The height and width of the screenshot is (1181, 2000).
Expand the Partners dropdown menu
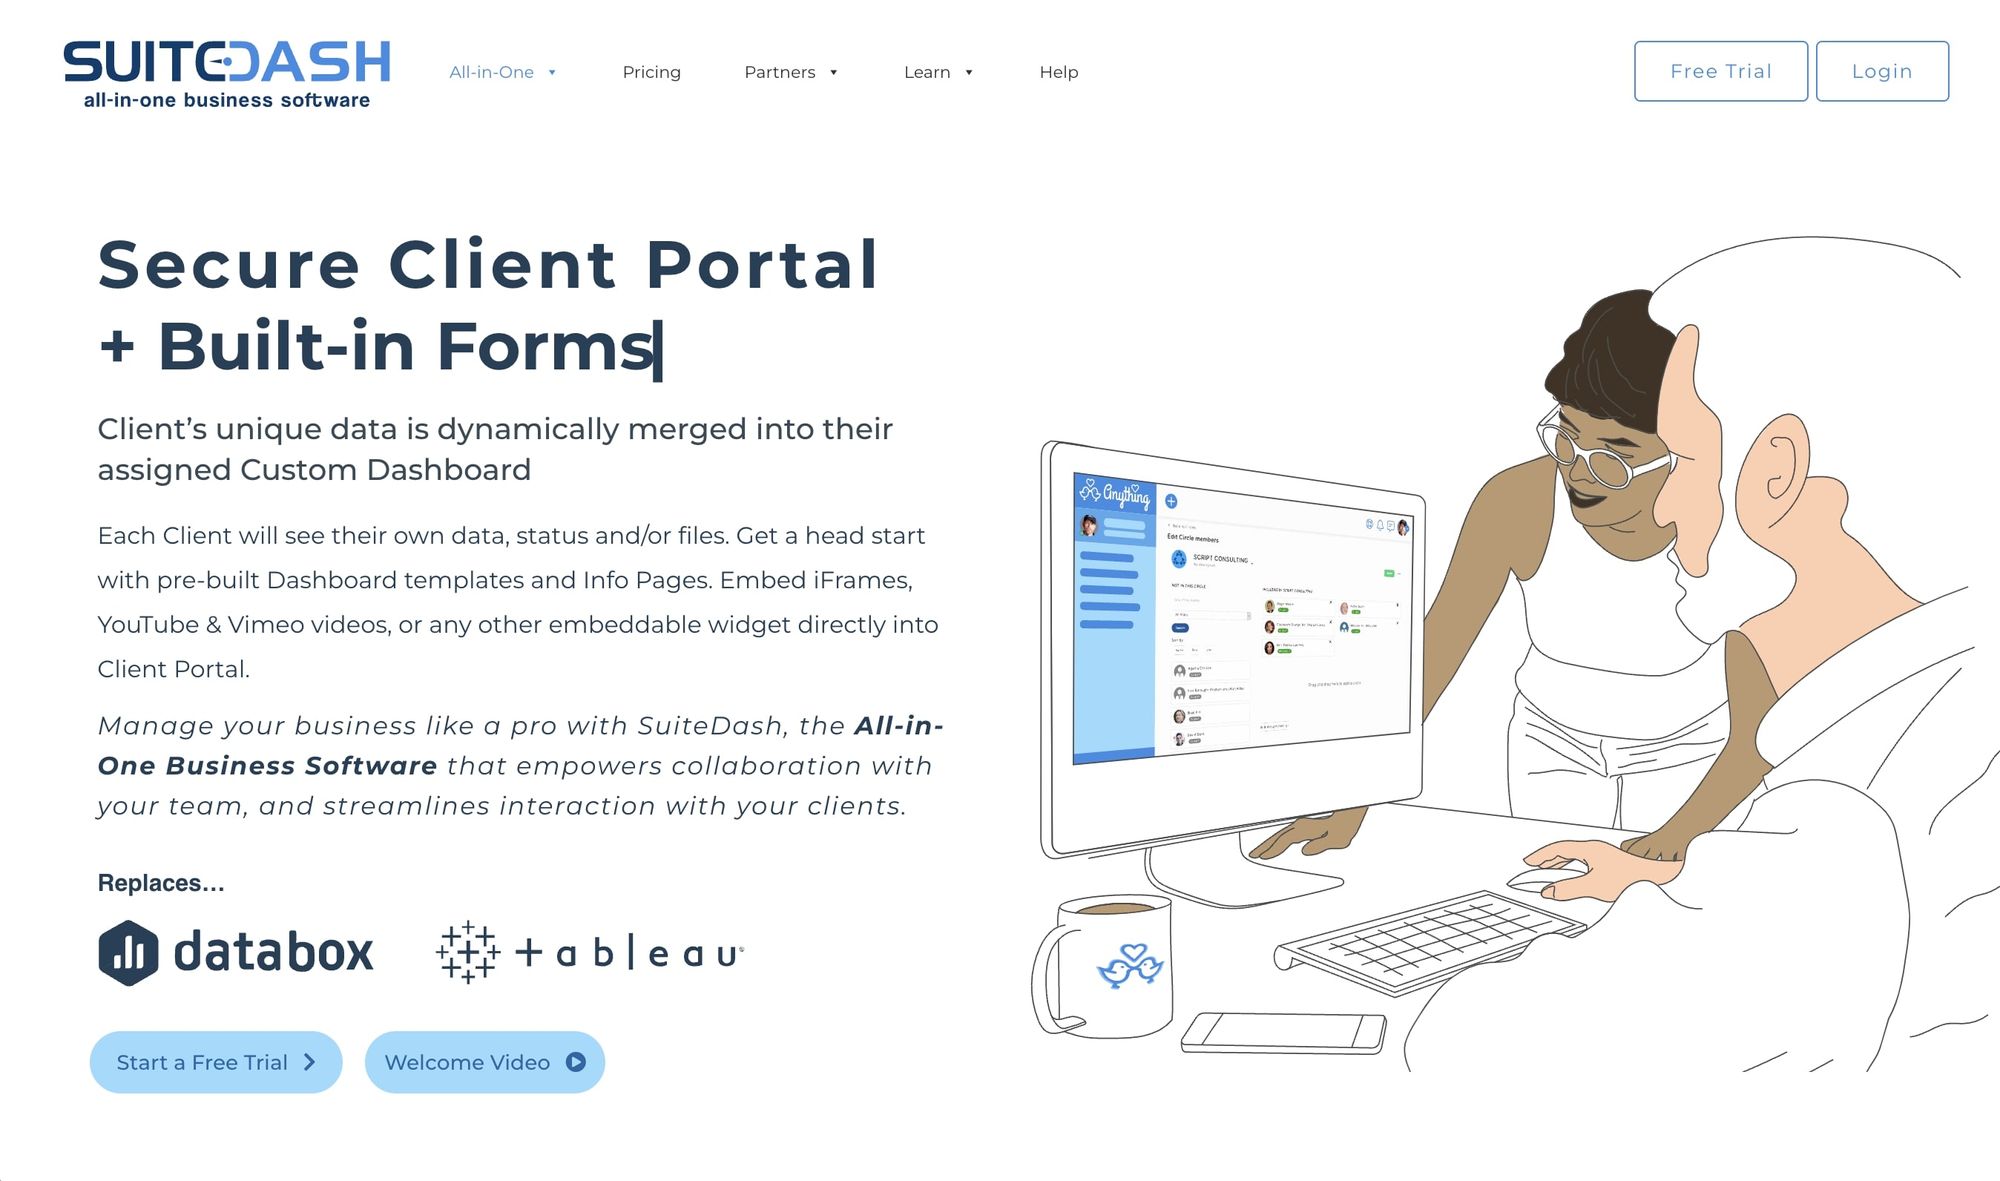click(791, 70)
